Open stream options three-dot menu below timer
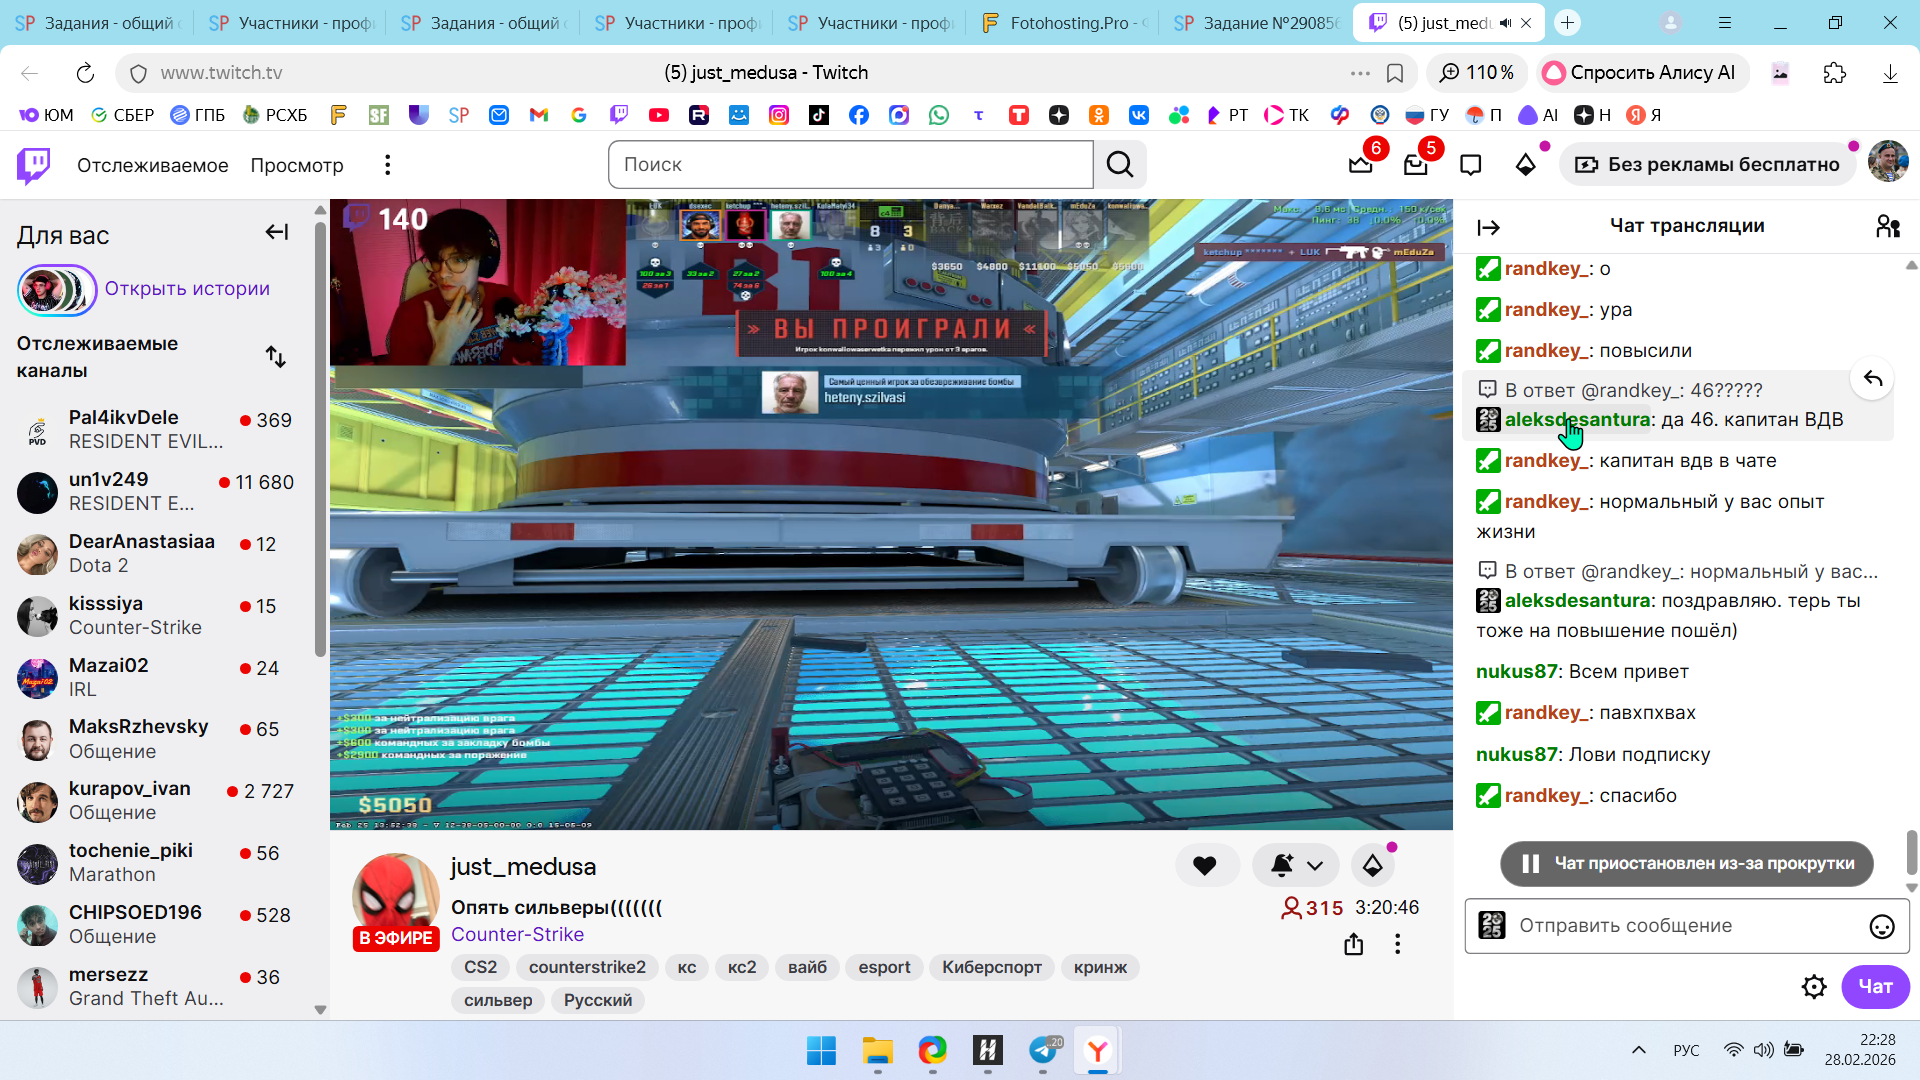The image size is (1920, 1080). pyautogui.click(x=1397, y=944)
